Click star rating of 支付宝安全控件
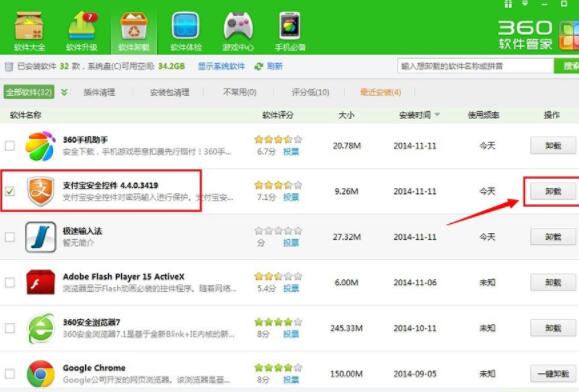This screenshot has width=579, height=392. tap(278, 185)
